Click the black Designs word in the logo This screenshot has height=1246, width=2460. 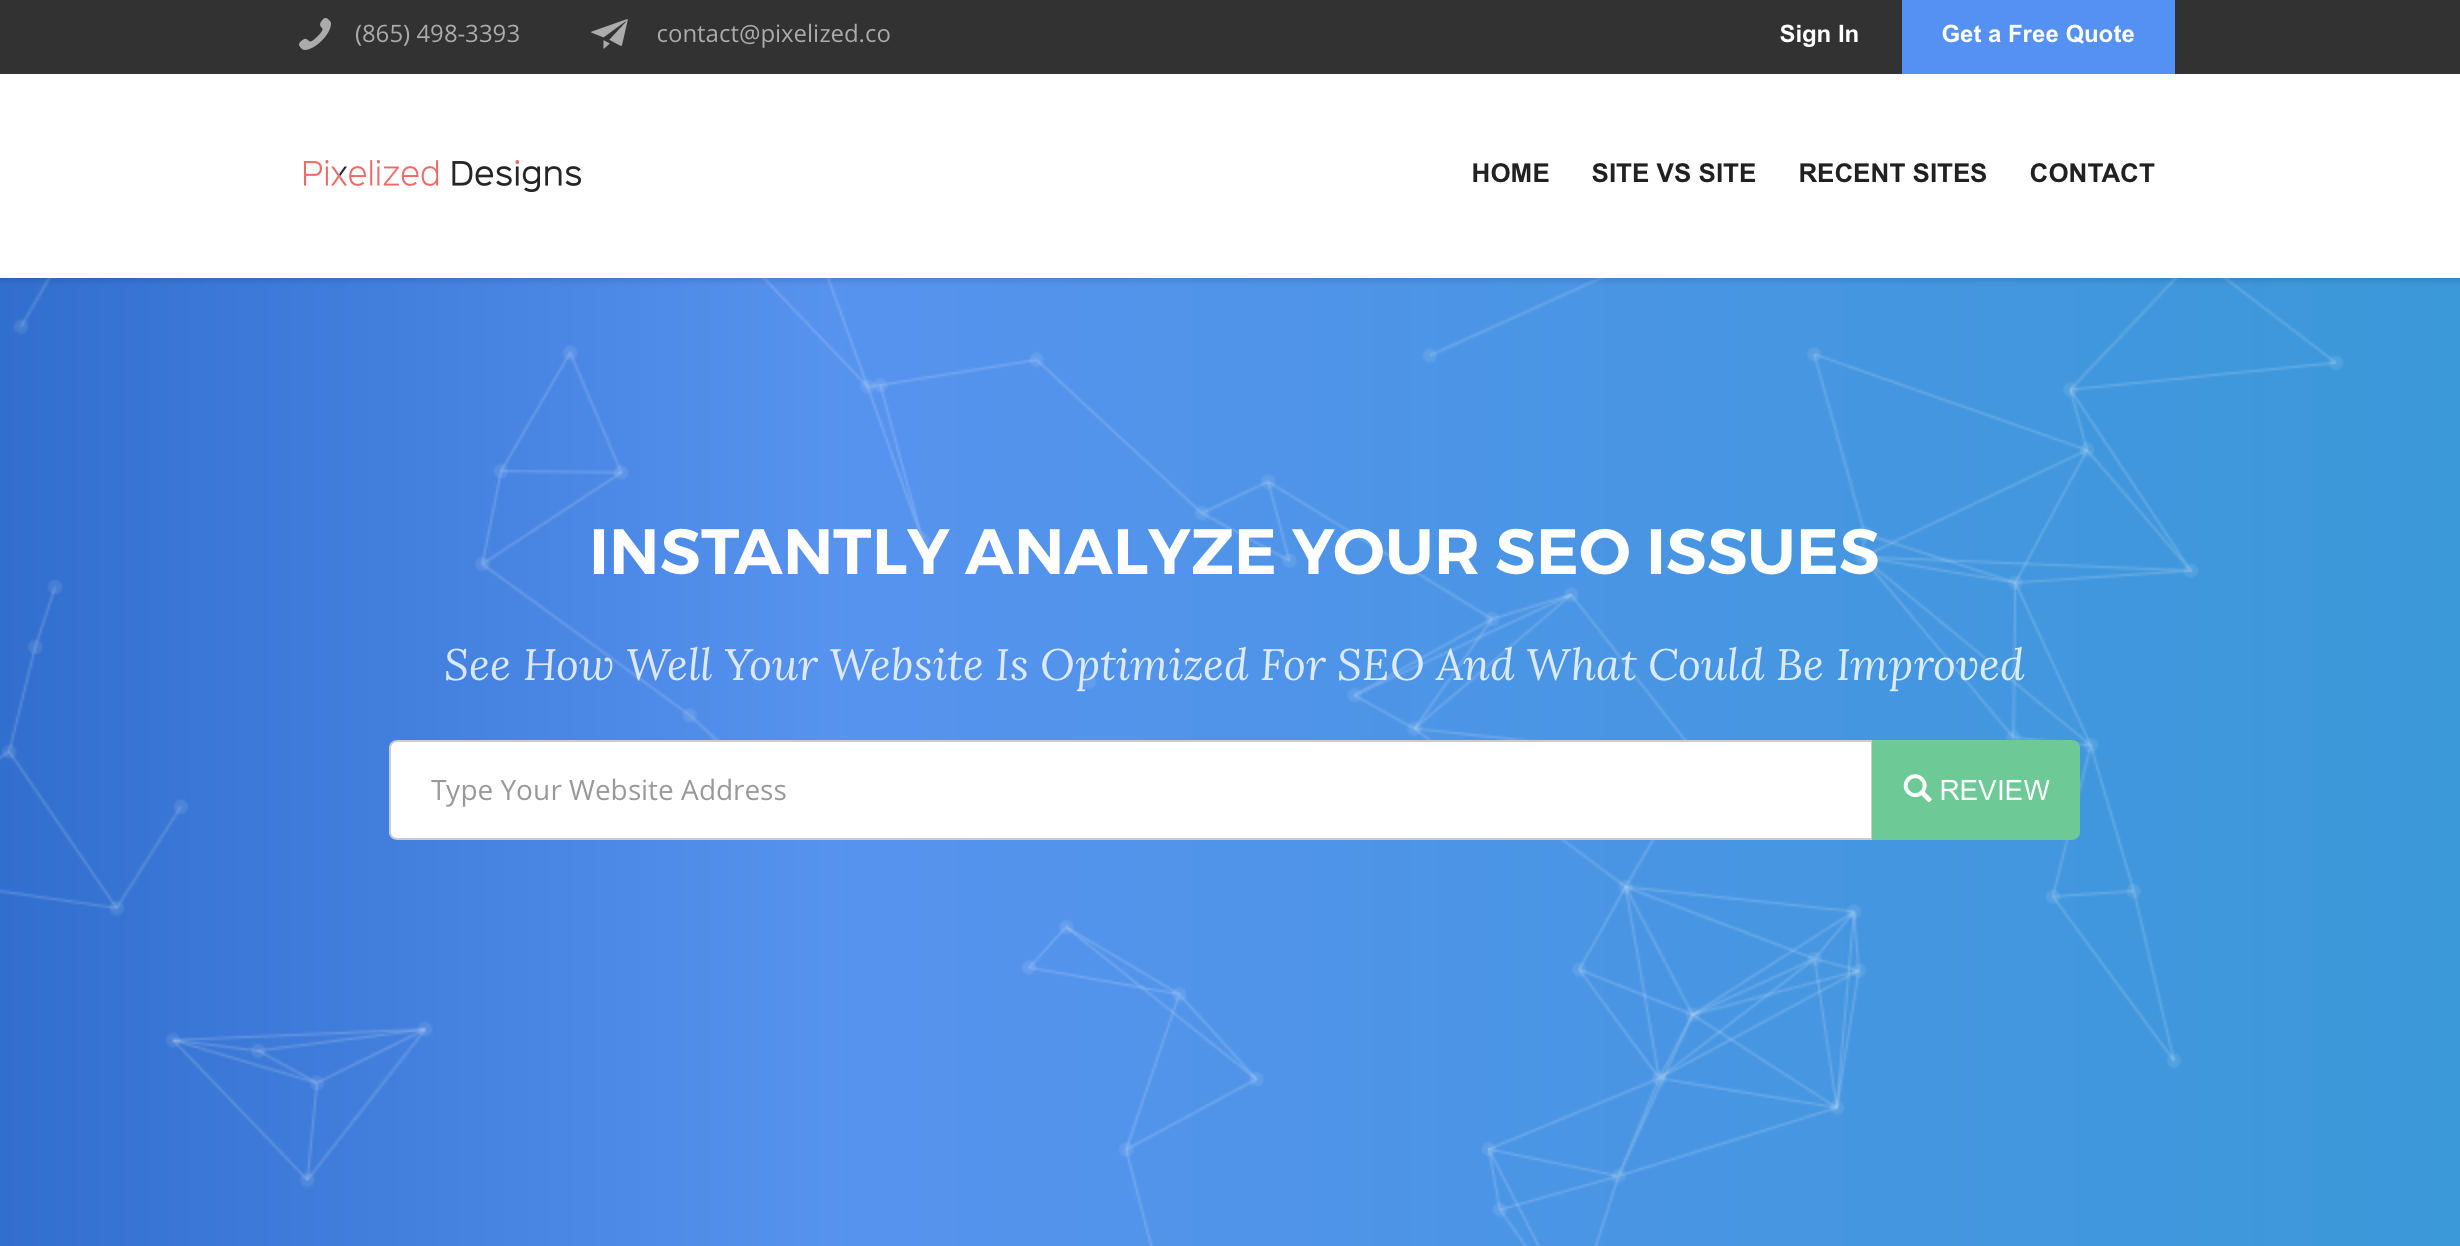tap(516, 175)
